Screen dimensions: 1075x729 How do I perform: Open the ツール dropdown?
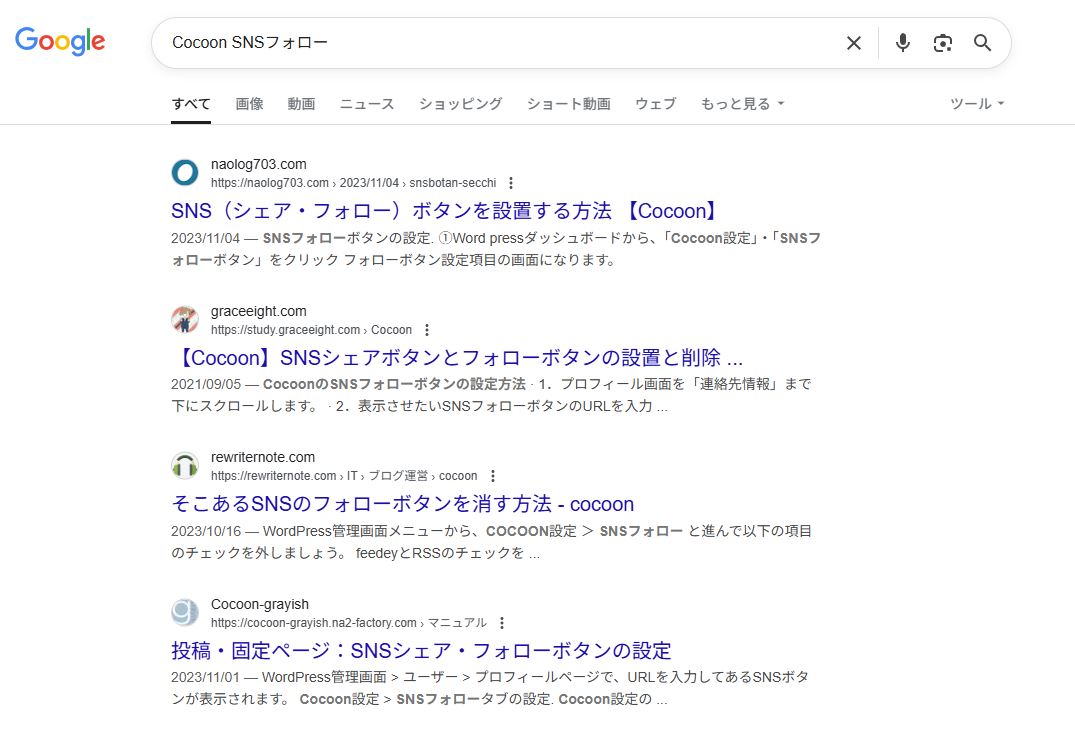977,104
